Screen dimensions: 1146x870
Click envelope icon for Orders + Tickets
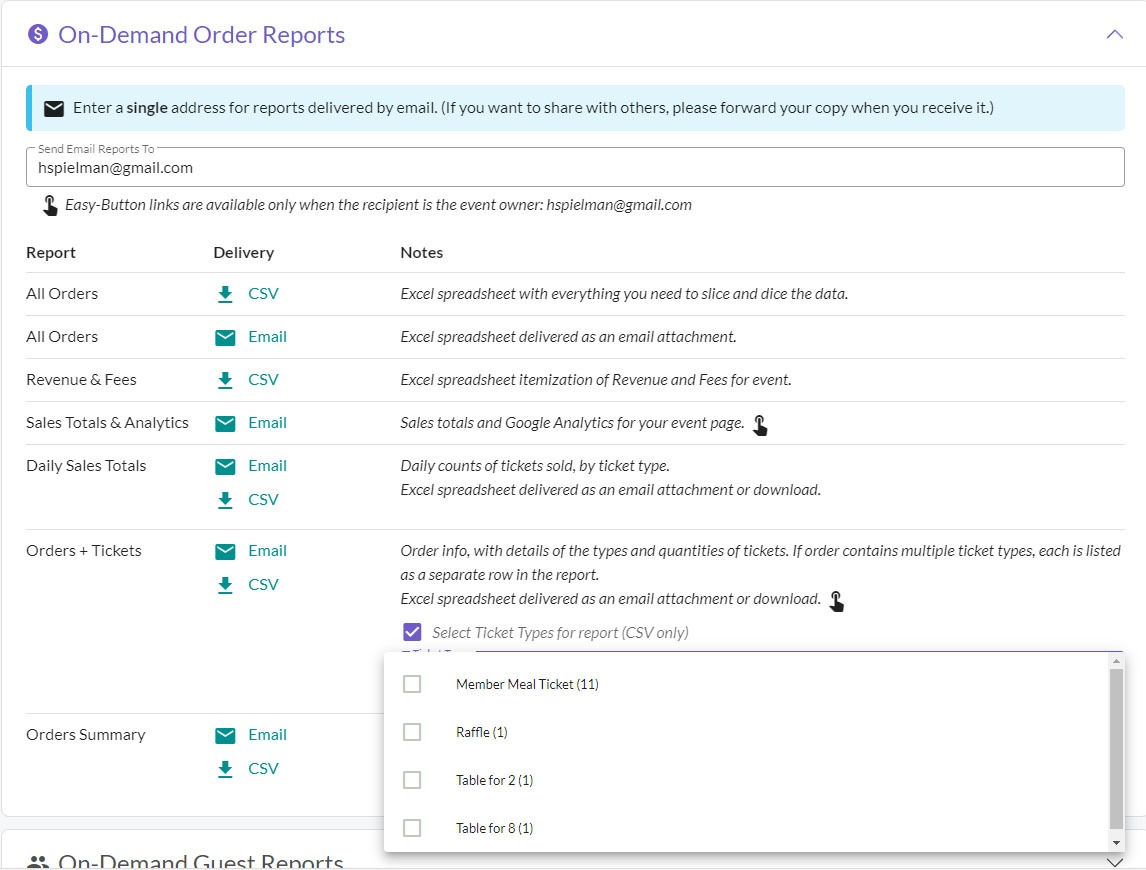[x=225, y=551]
